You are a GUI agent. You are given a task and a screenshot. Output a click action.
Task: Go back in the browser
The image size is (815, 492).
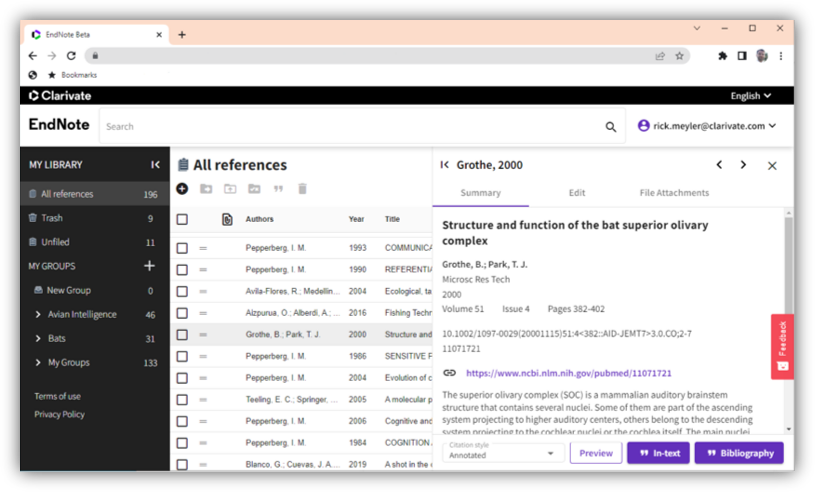point(33,56)
